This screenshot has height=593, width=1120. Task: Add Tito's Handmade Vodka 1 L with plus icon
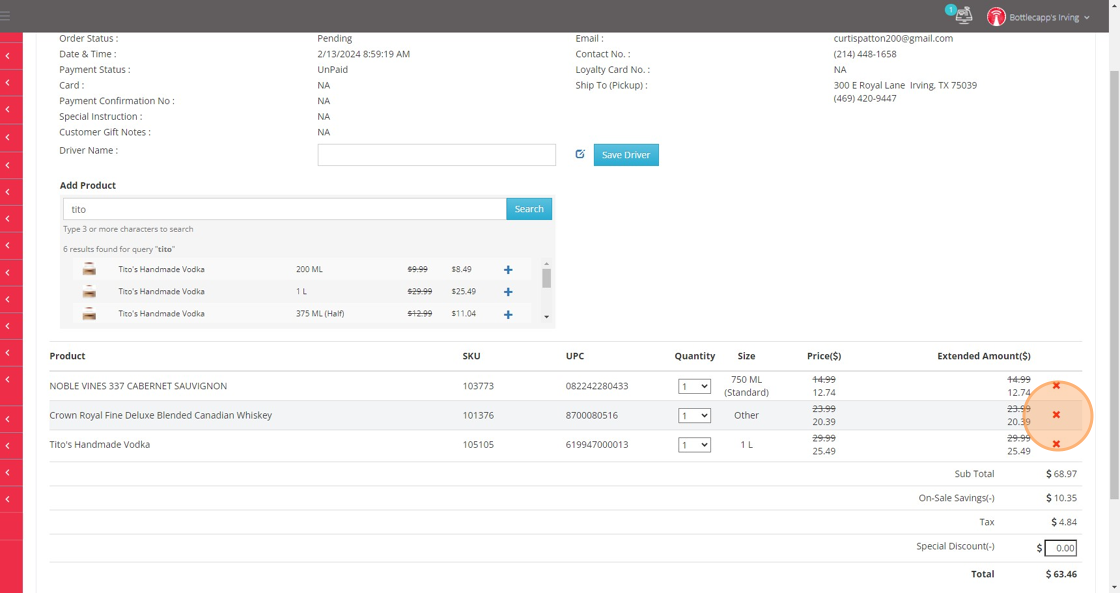pyautogui.click(x=508, y=292)
